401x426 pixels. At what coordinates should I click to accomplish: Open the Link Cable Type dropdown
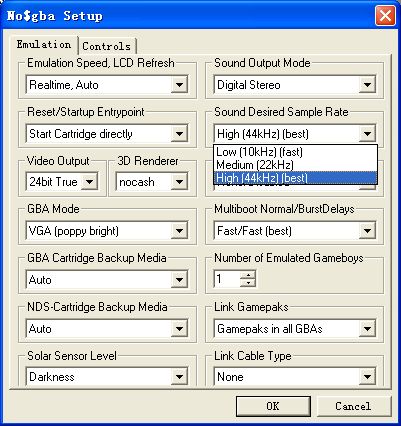tap(367, 377)
